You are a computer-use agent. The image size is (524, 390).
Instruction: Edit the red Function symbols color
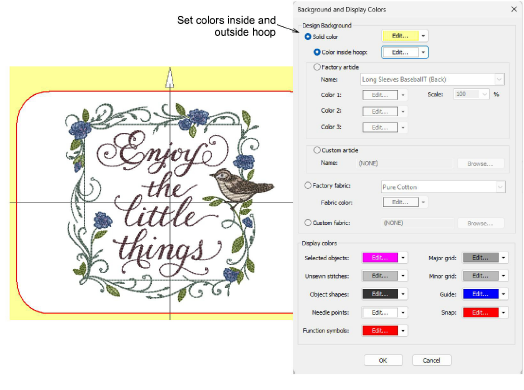coord(380,331)
